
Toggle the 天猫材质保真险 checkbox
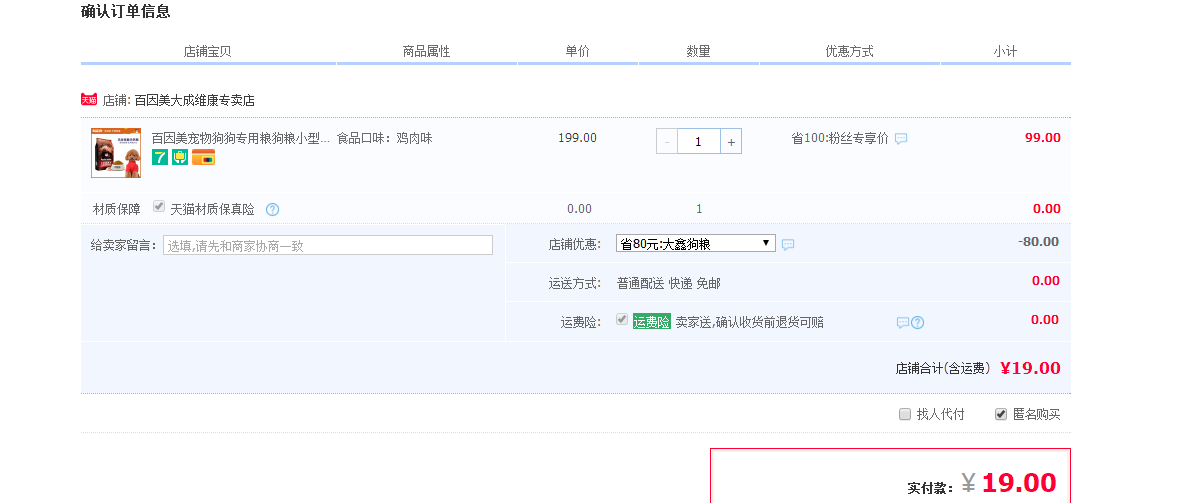point(159,207)
